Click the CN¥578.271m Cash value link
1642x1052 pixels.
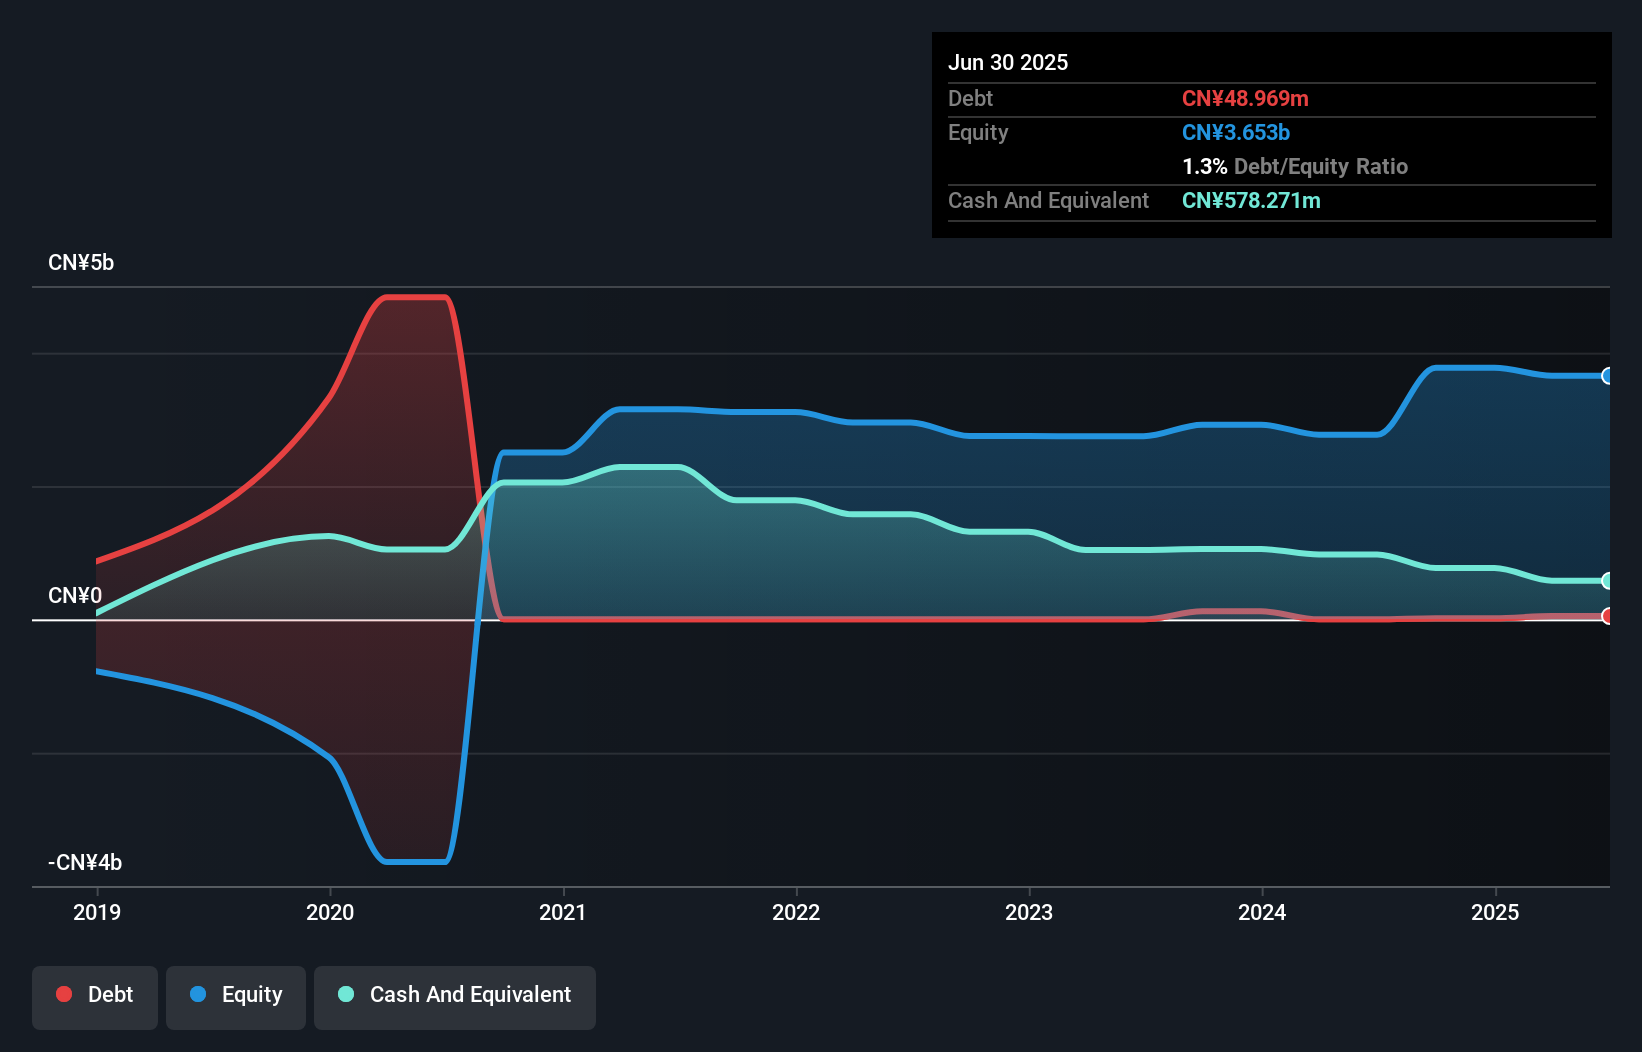tap(1251, 200)
